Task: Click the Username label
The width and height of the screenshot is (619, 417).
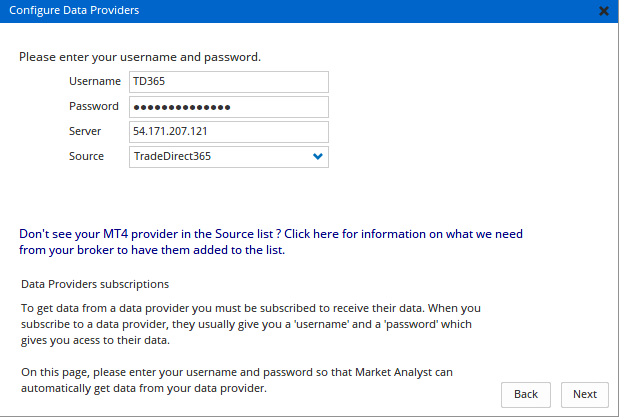Action: [94, 81]
